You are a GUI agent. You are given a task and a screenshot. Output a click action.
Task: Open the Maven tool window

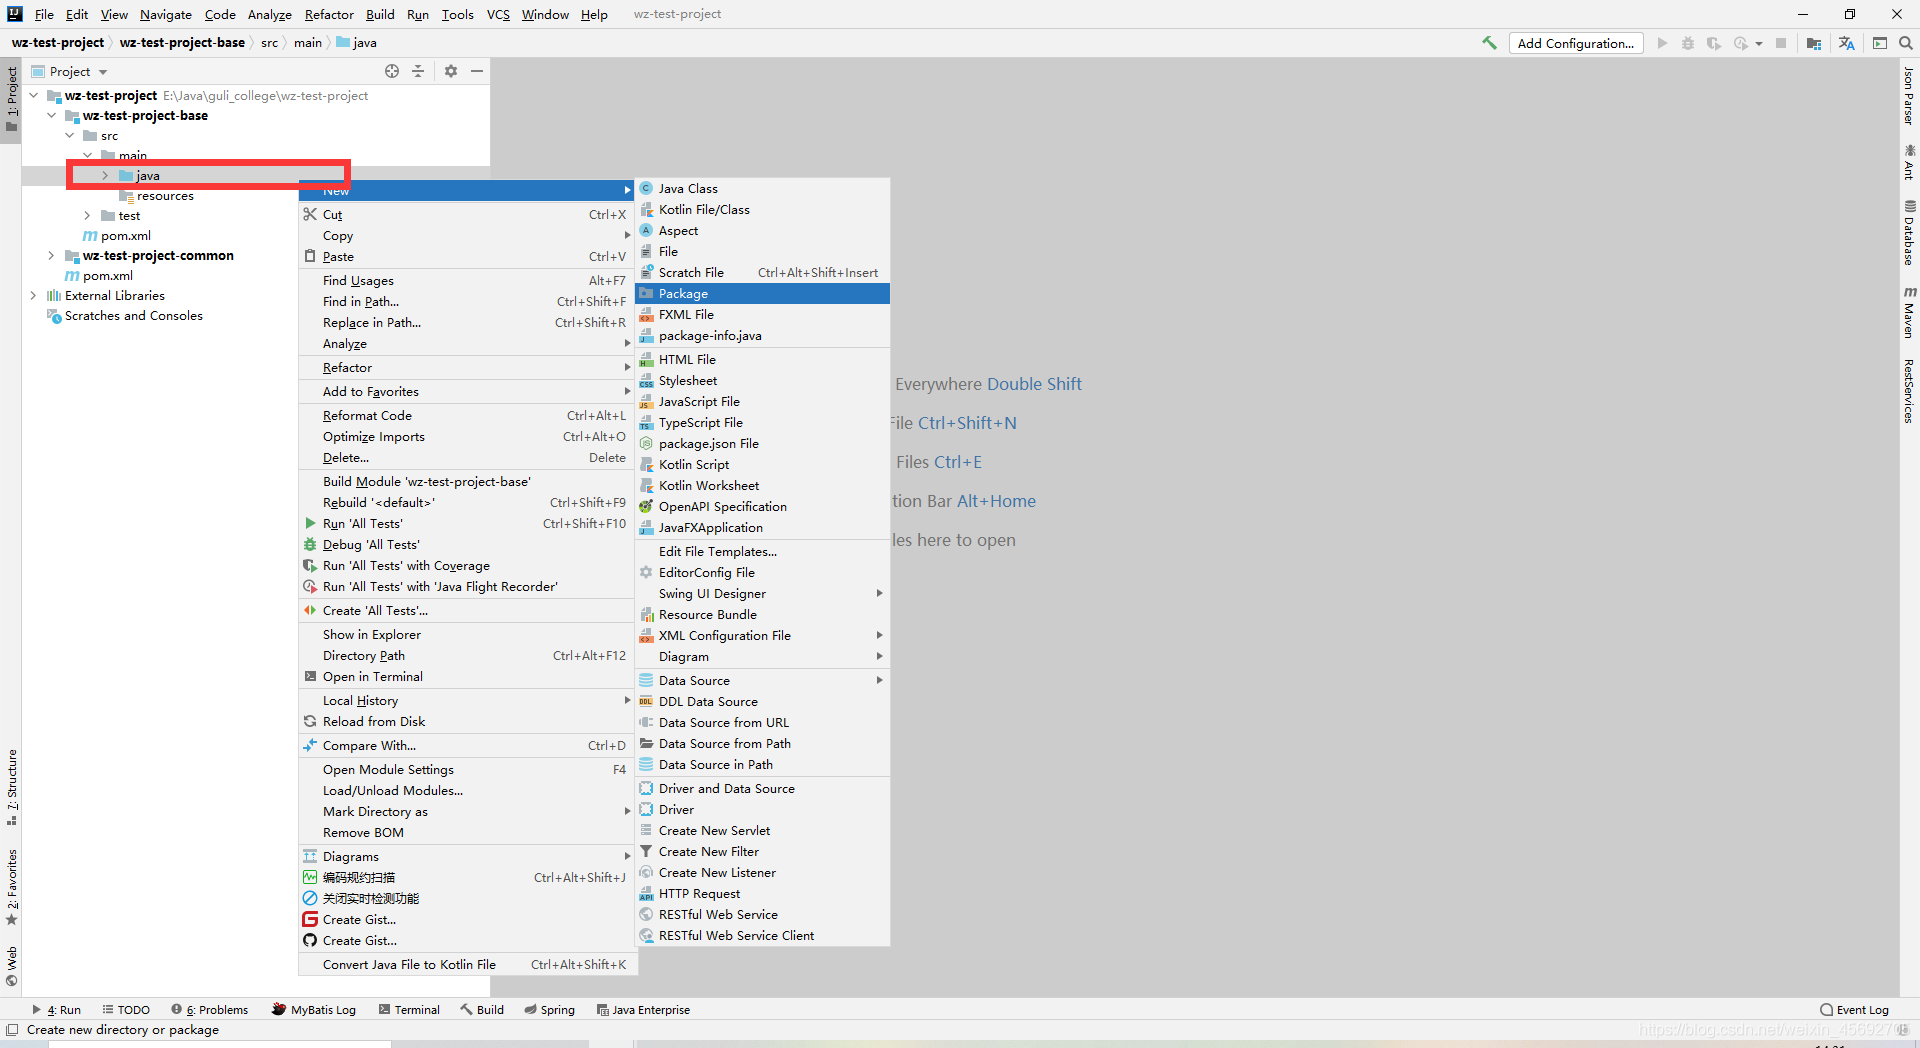click(x=1909, y=312)
